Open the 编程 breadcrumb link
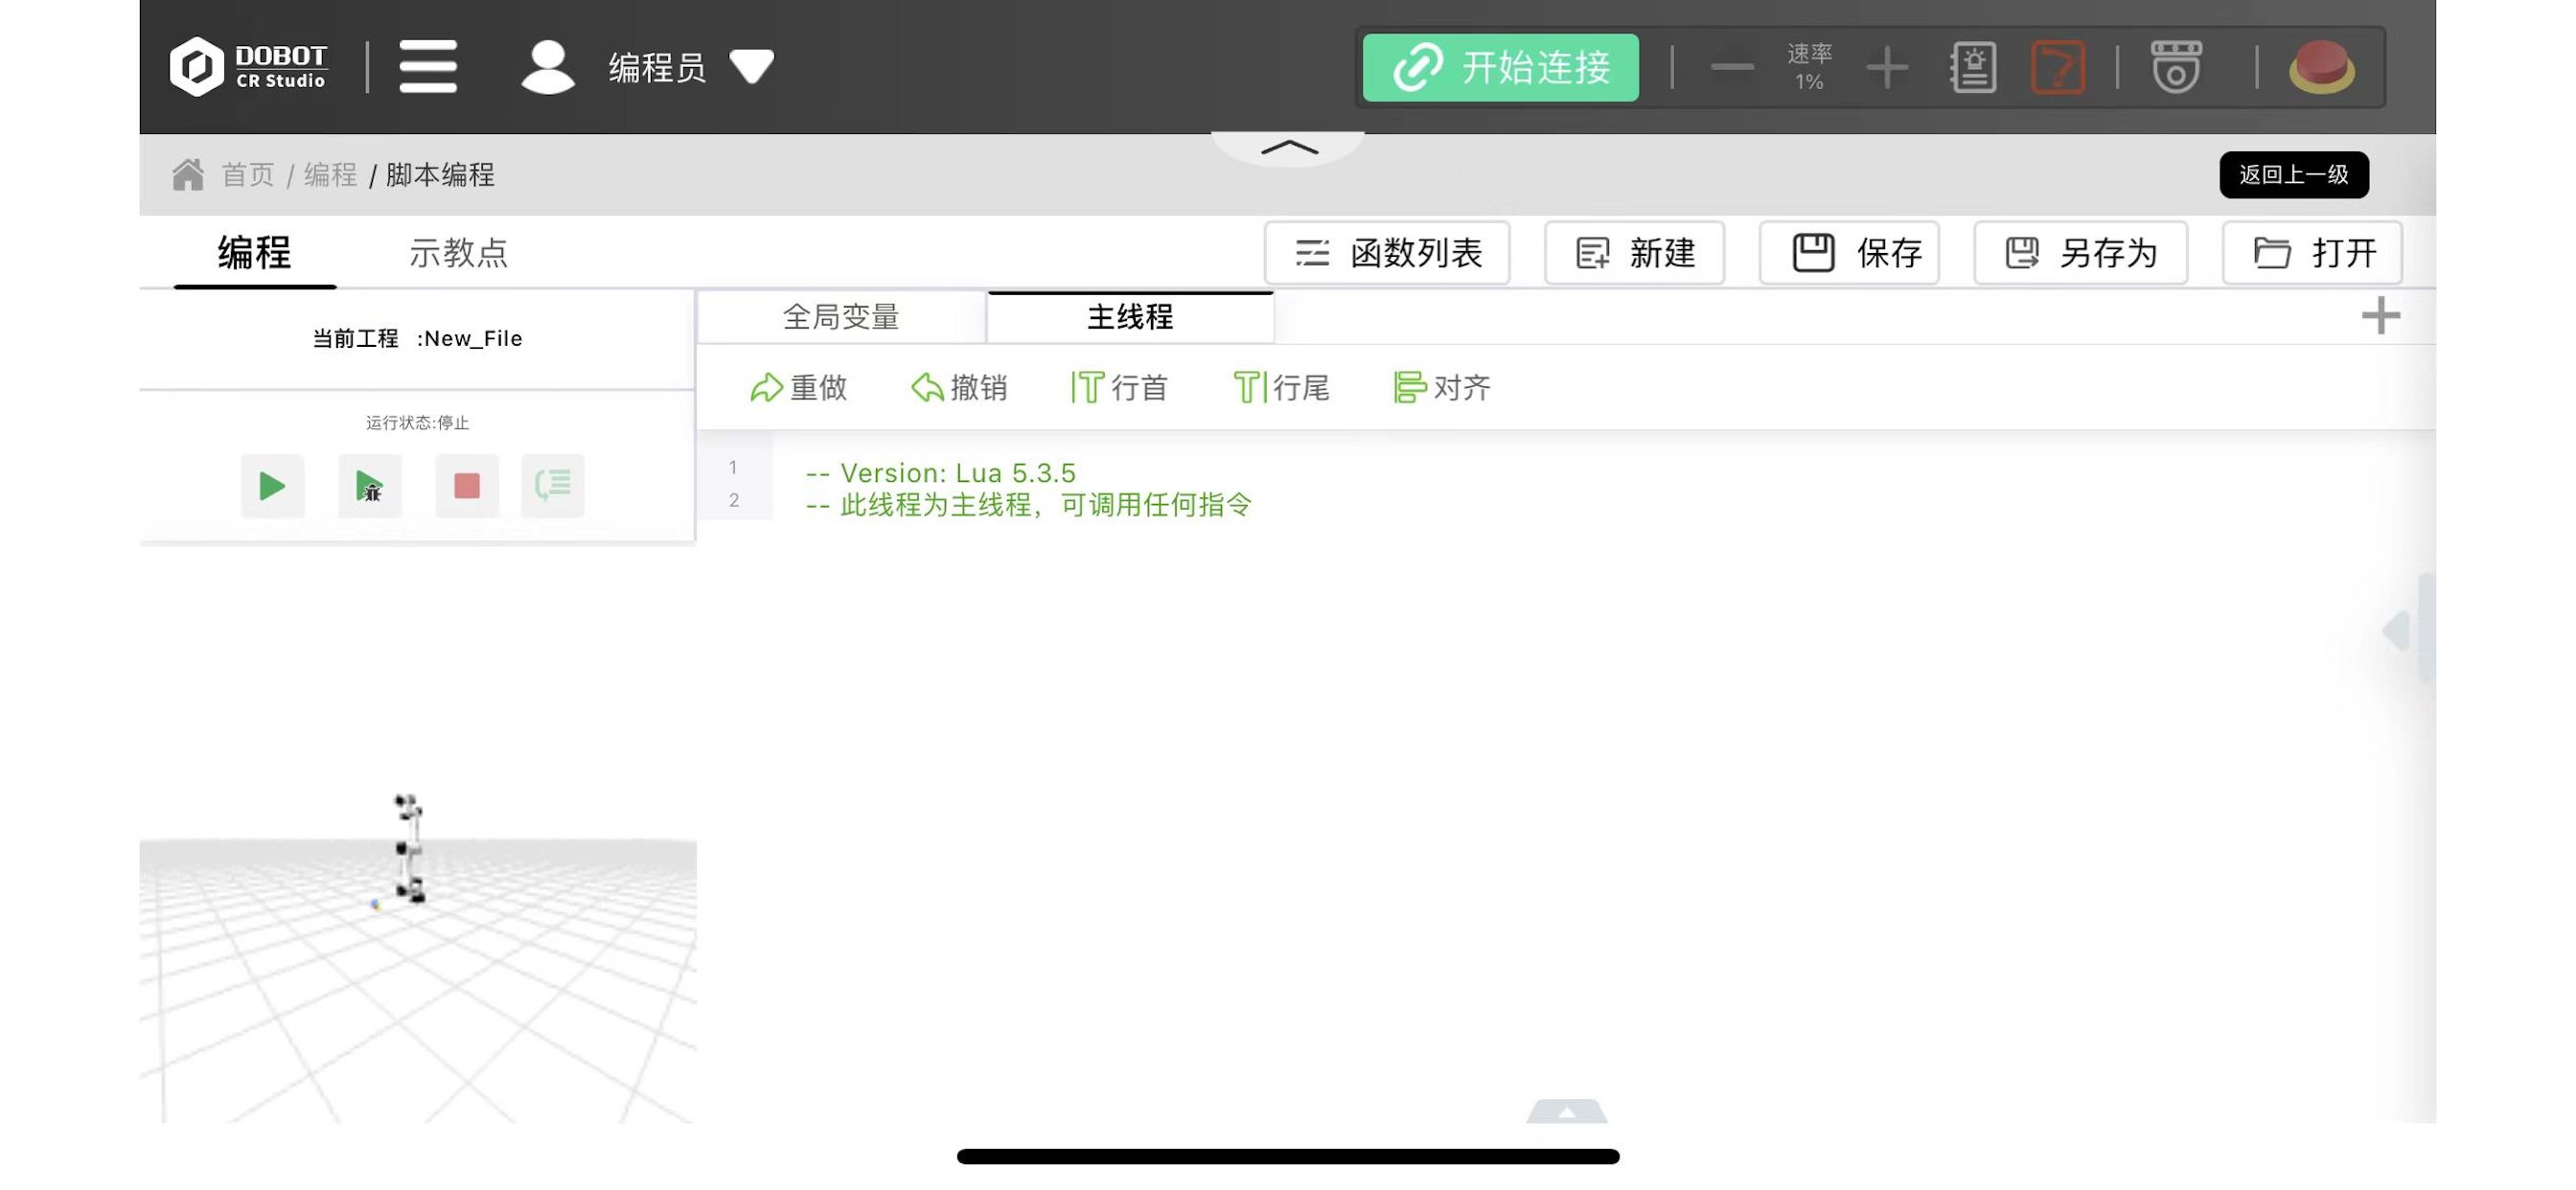2576x1190 pixels. pyautogui.click(x=330, y=174)
